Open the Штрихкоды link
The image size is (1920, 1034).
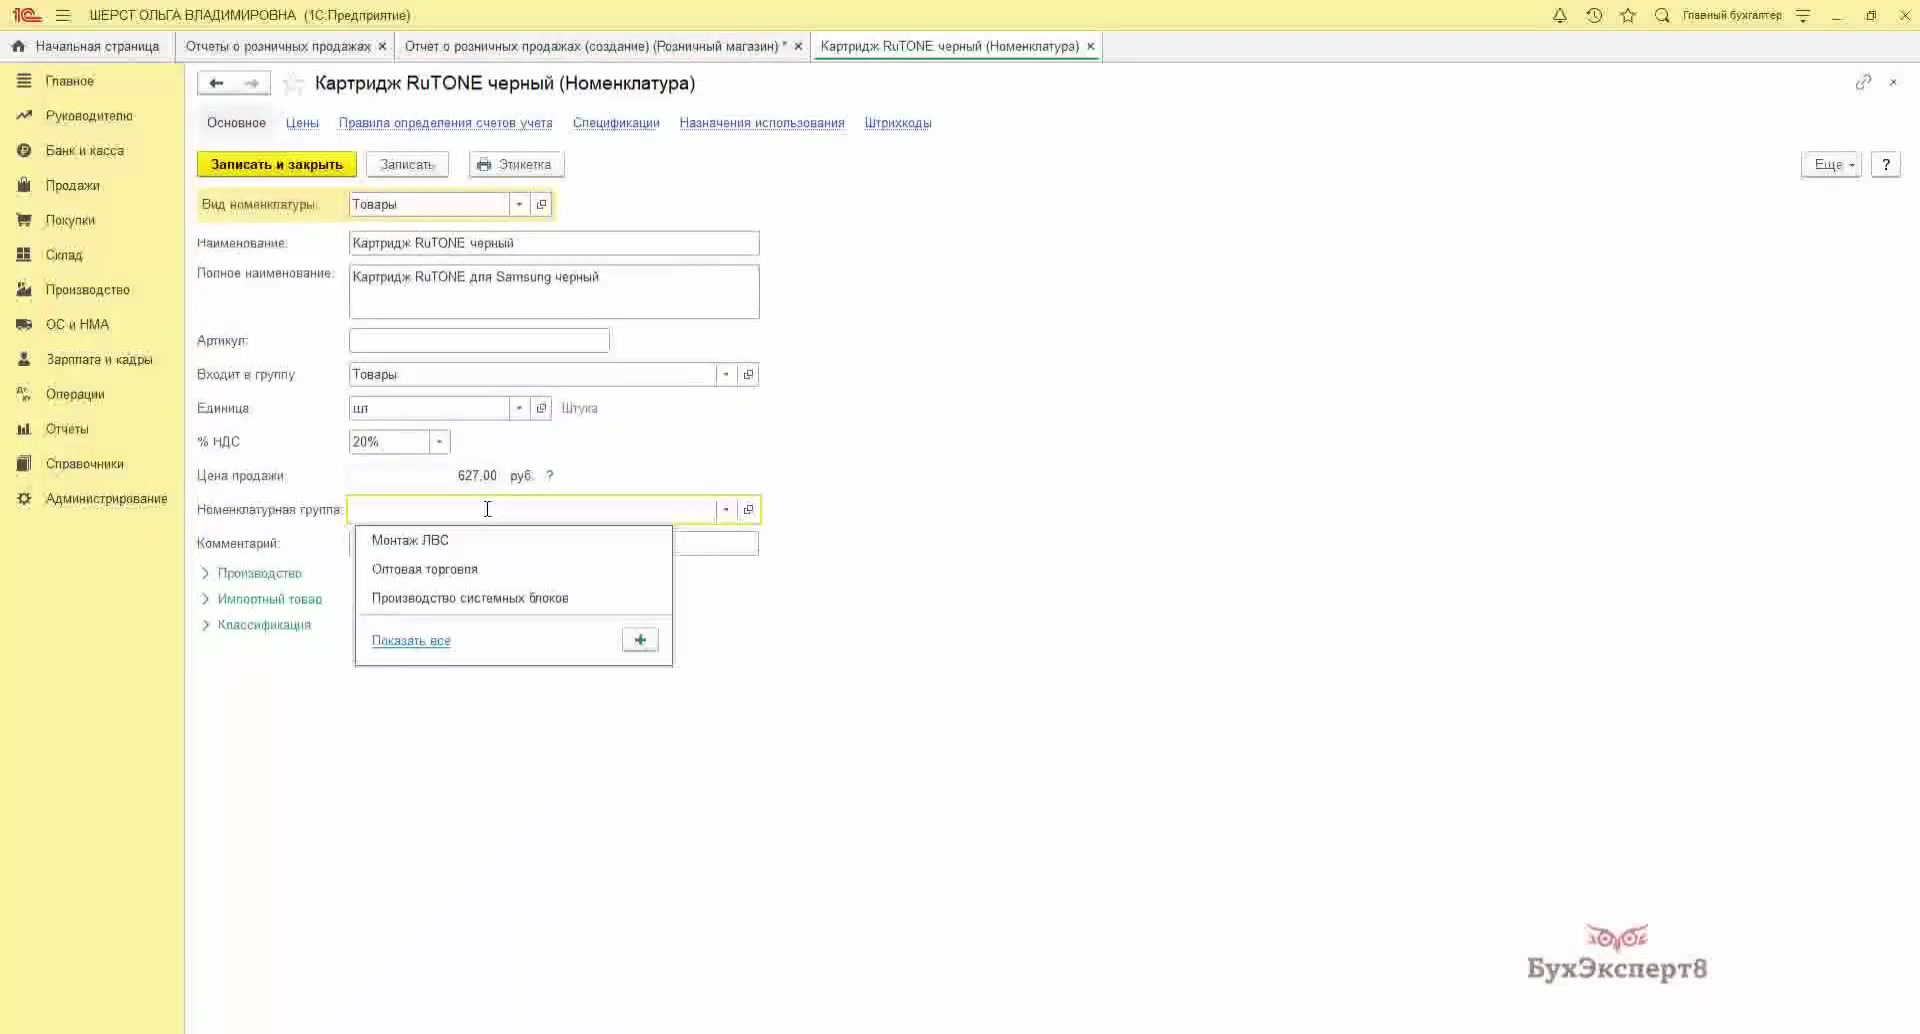pos(898,123)
